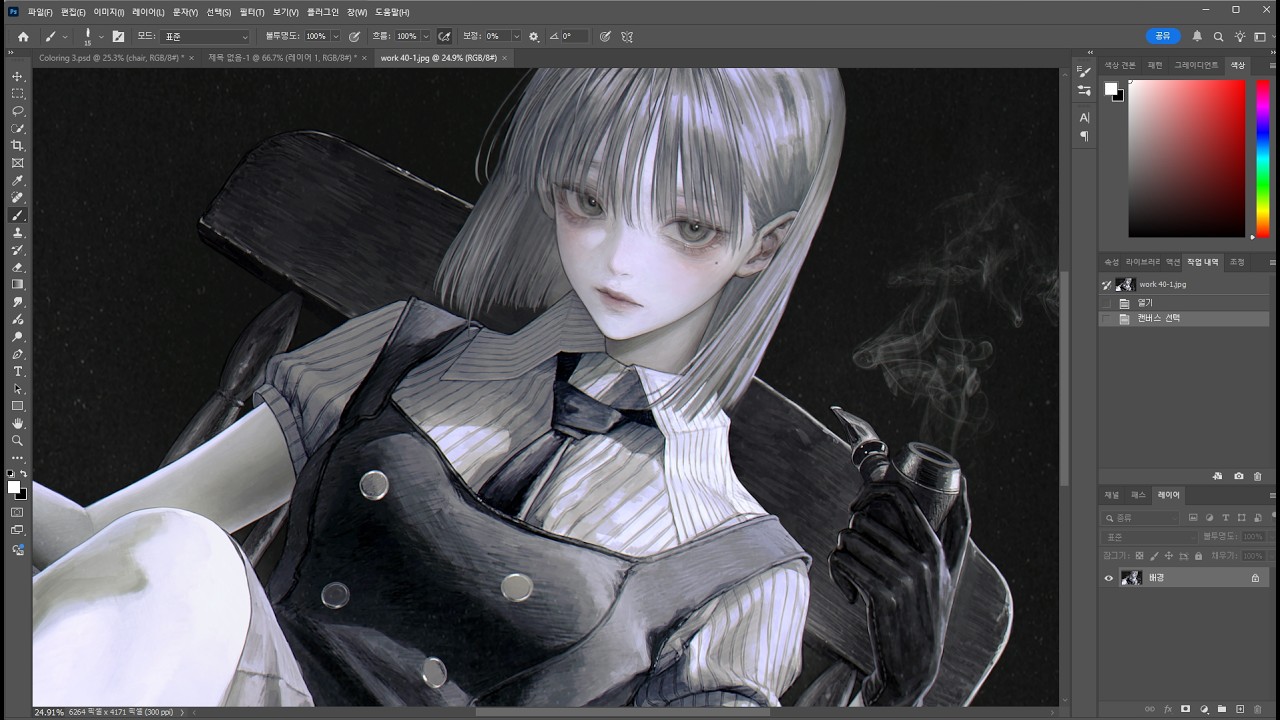Image resolution: width=1280 pixels, height=720 pixels.
Task: Toggle type layer filter in Layers panel
Action: [x=1225, y=518]
